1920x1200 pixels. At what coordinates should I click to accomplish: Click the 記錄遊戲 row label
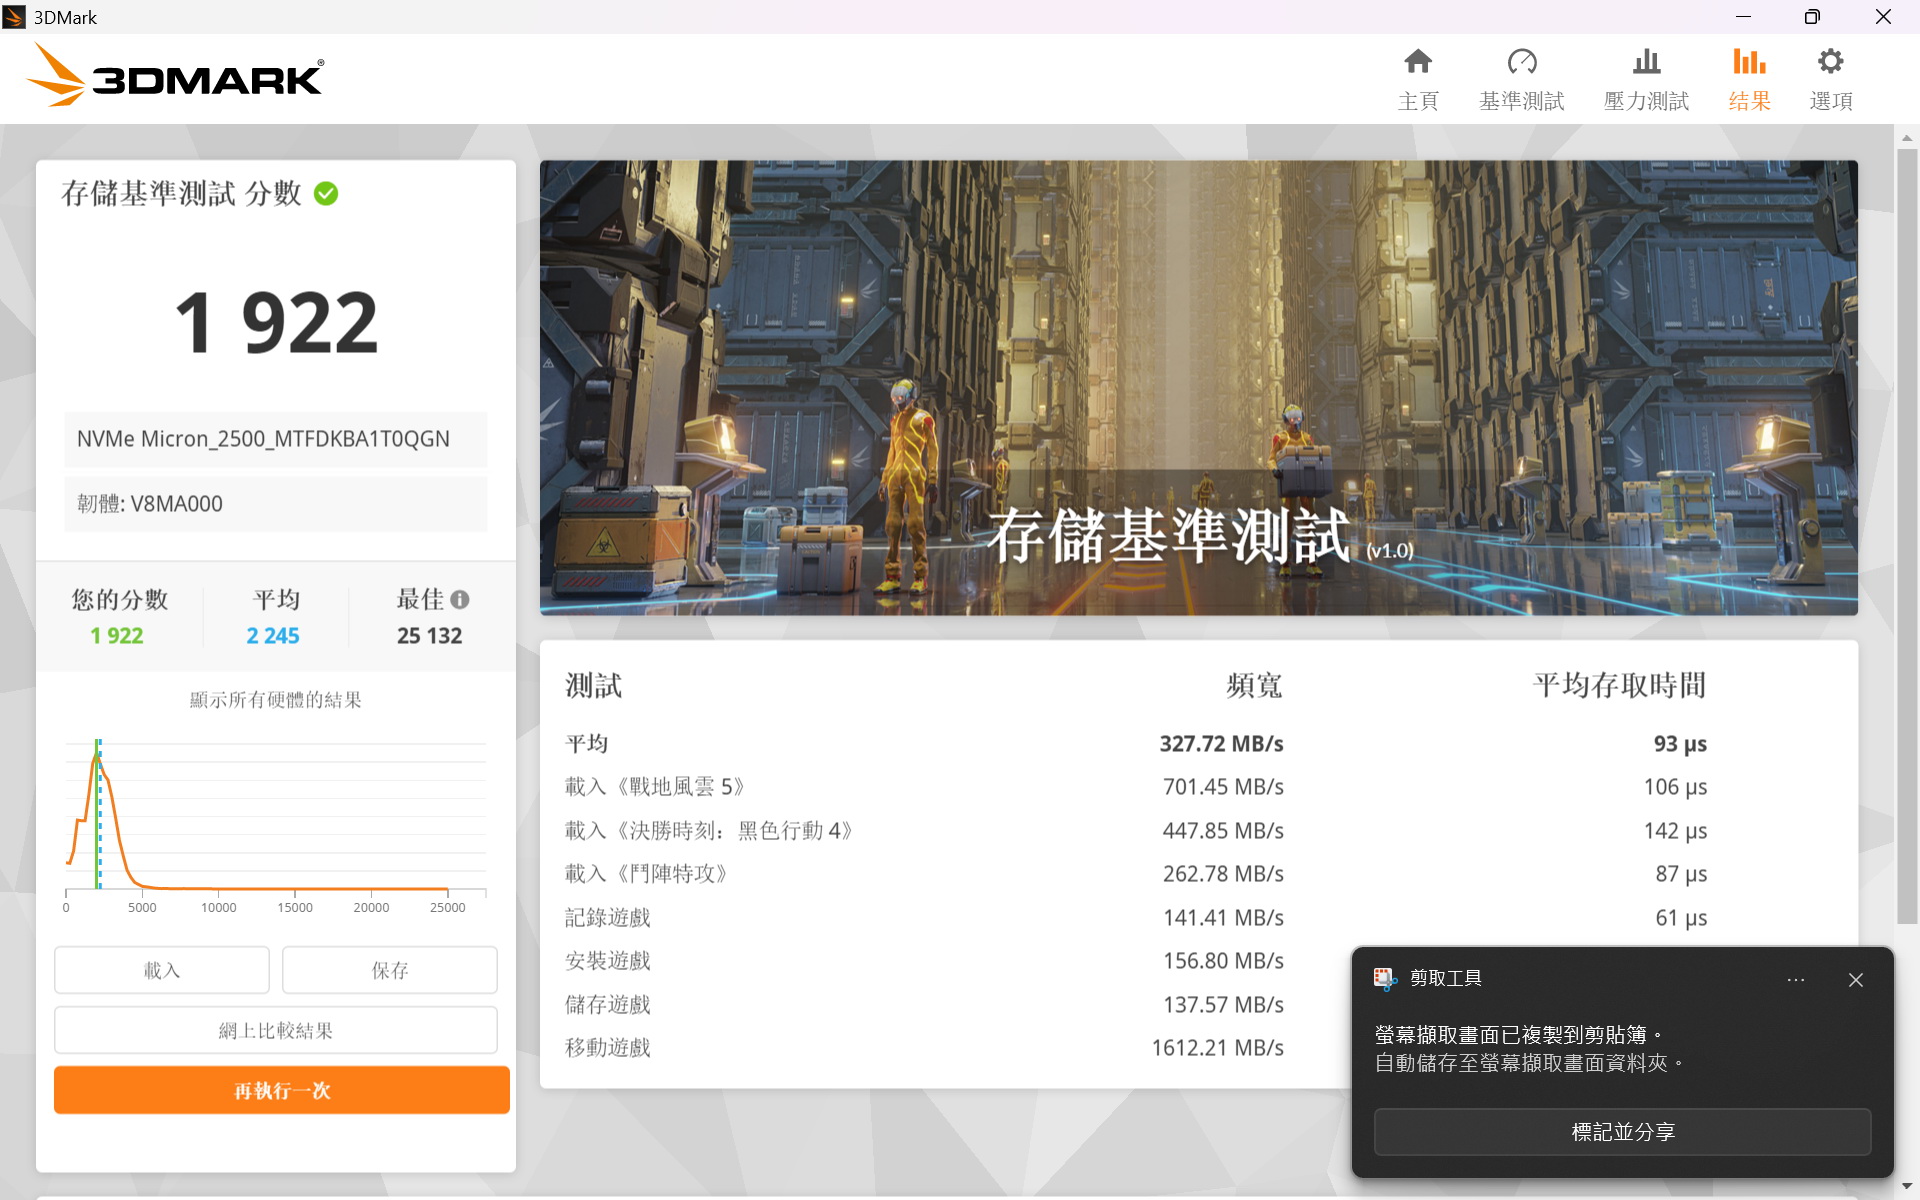click(x=608, y=918)
